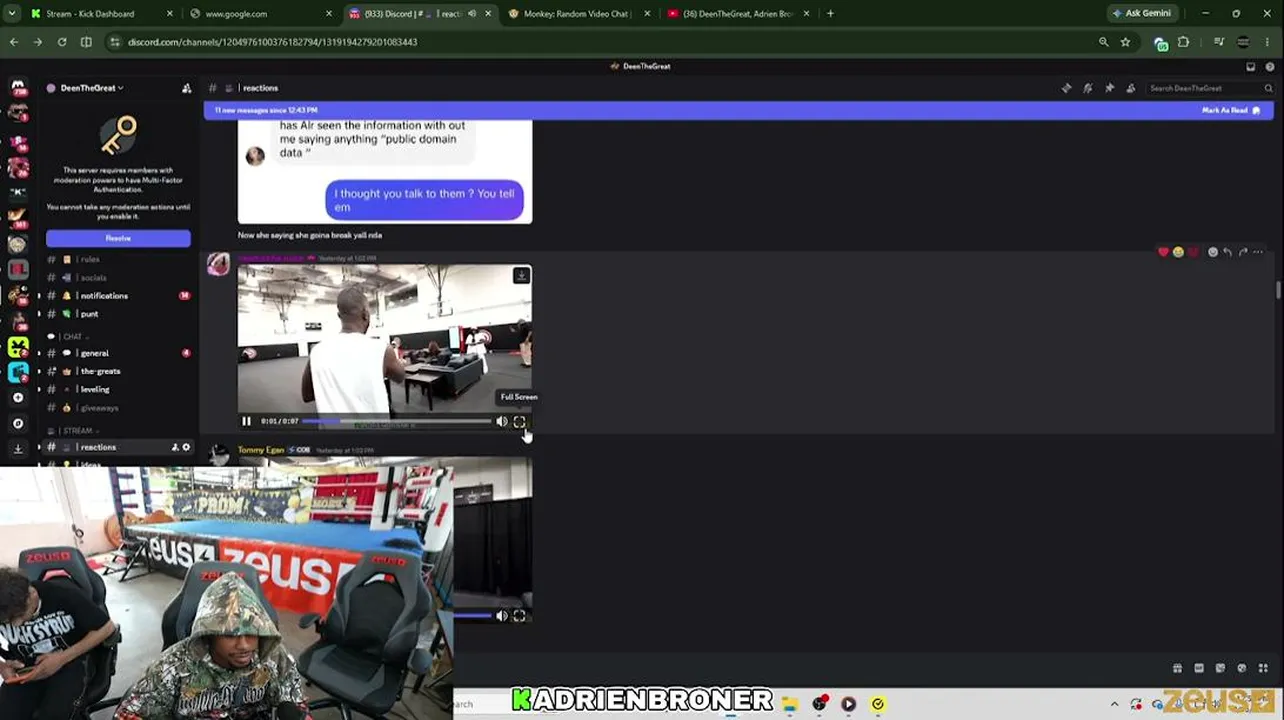Screen dimensions: 1284x720
Task: Bookmark this page with star icon
Action: click(x=1125, y=42)
